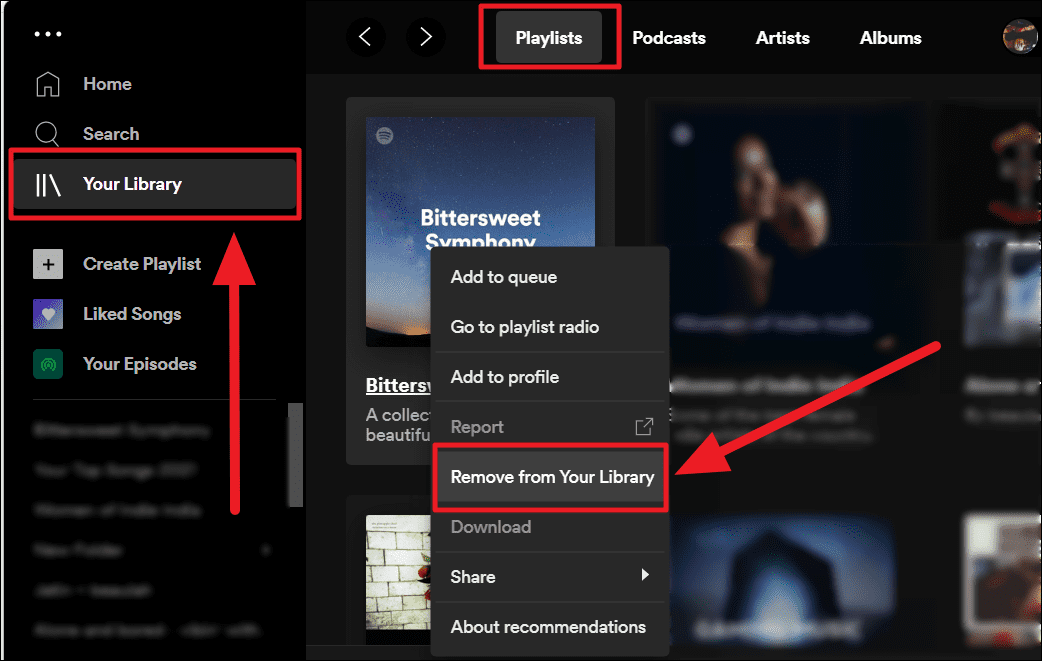Choose Report in the context menu
The width and height of the screenshot is (1042, 661).
pos(550,426)
